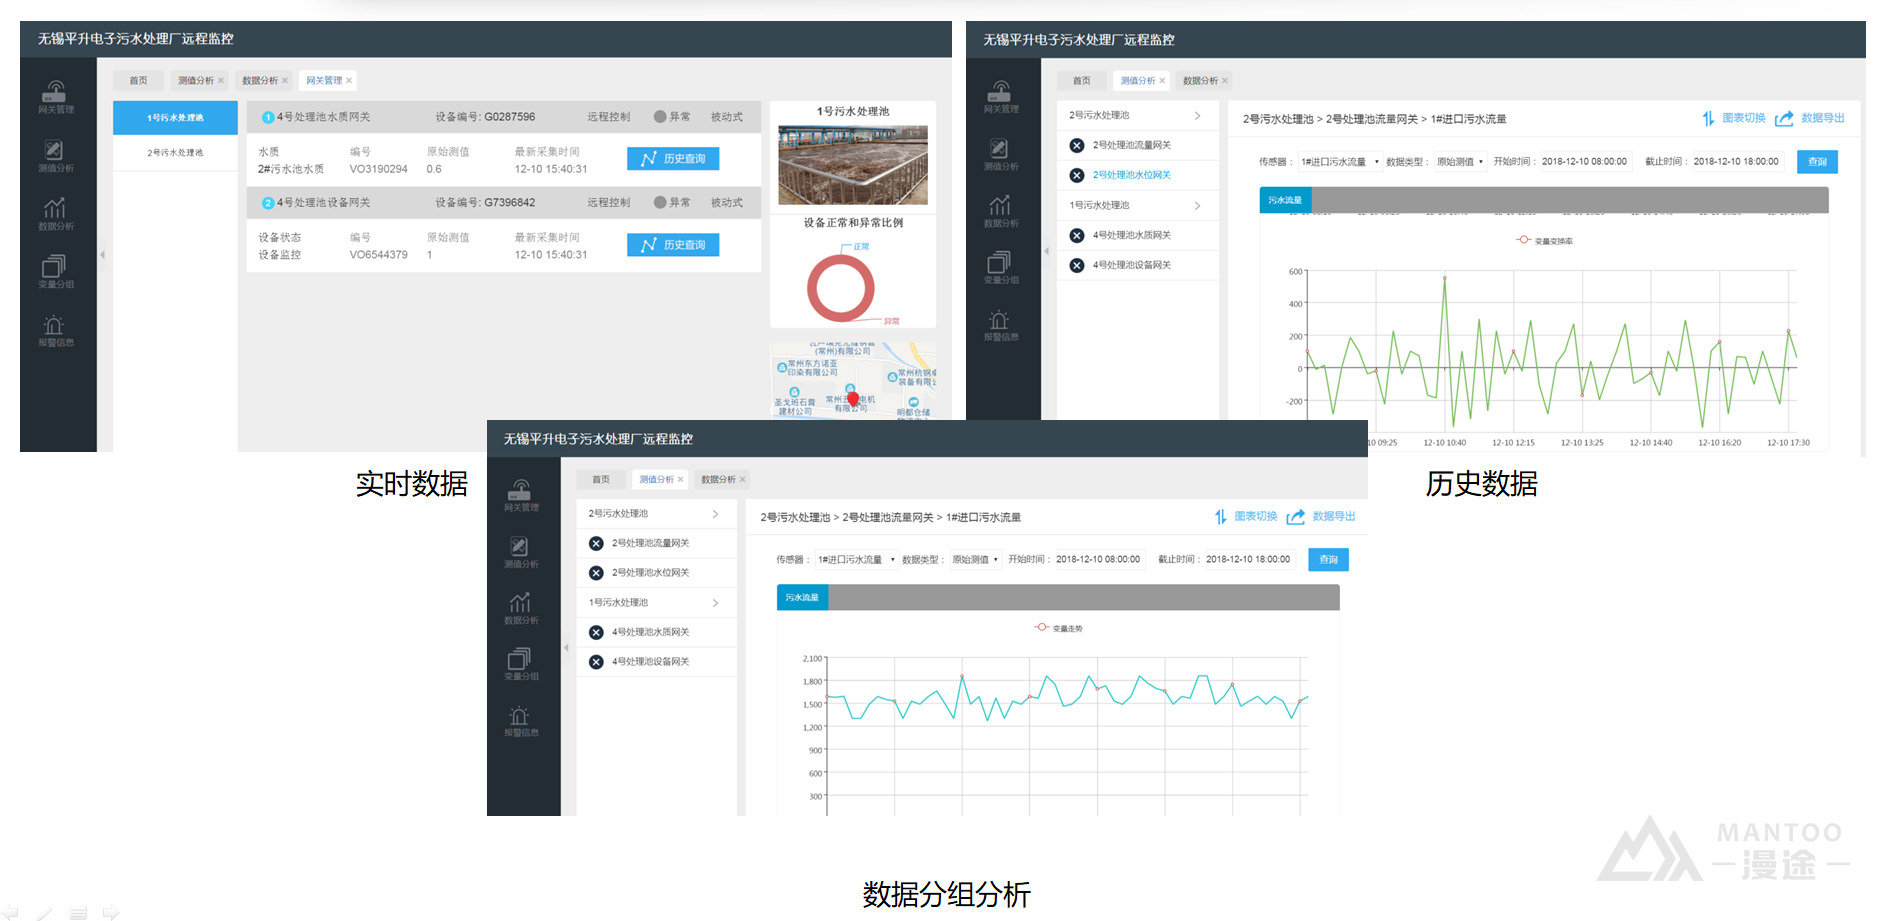Expand 1号污水处理池 chevron in top-right panel
Image resolution: width=1886 pixels, height=921 pixels.
(1197, 205)
